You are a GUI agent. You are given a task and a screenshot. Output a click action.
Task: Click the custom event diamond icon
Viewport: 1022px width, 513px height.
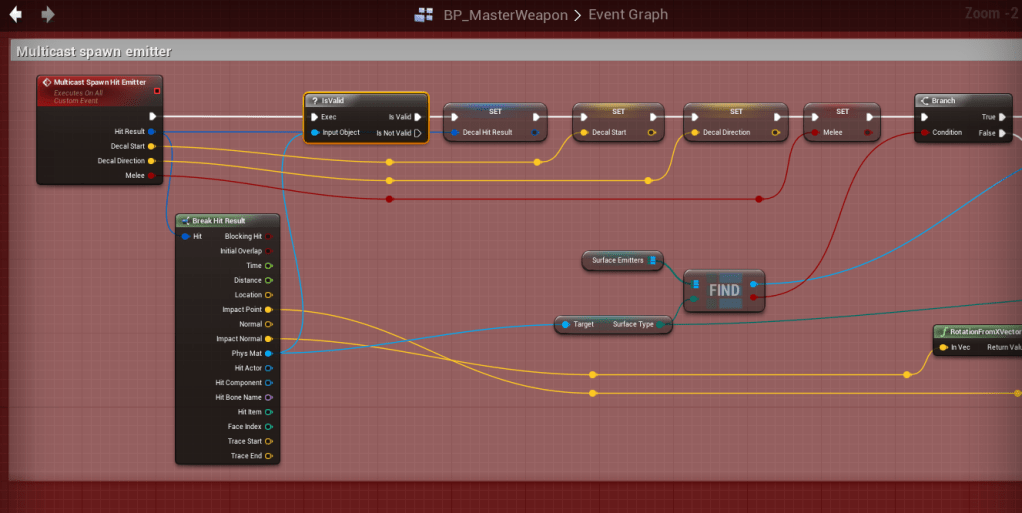point(47,82)
